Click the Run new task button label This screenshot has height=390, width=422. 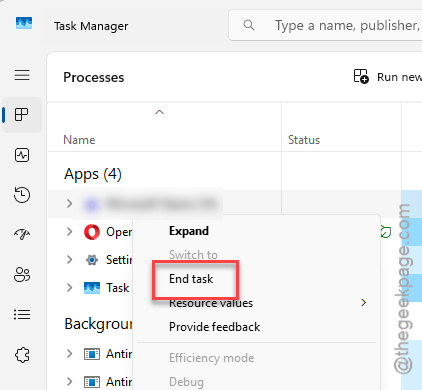pos(399,77)
